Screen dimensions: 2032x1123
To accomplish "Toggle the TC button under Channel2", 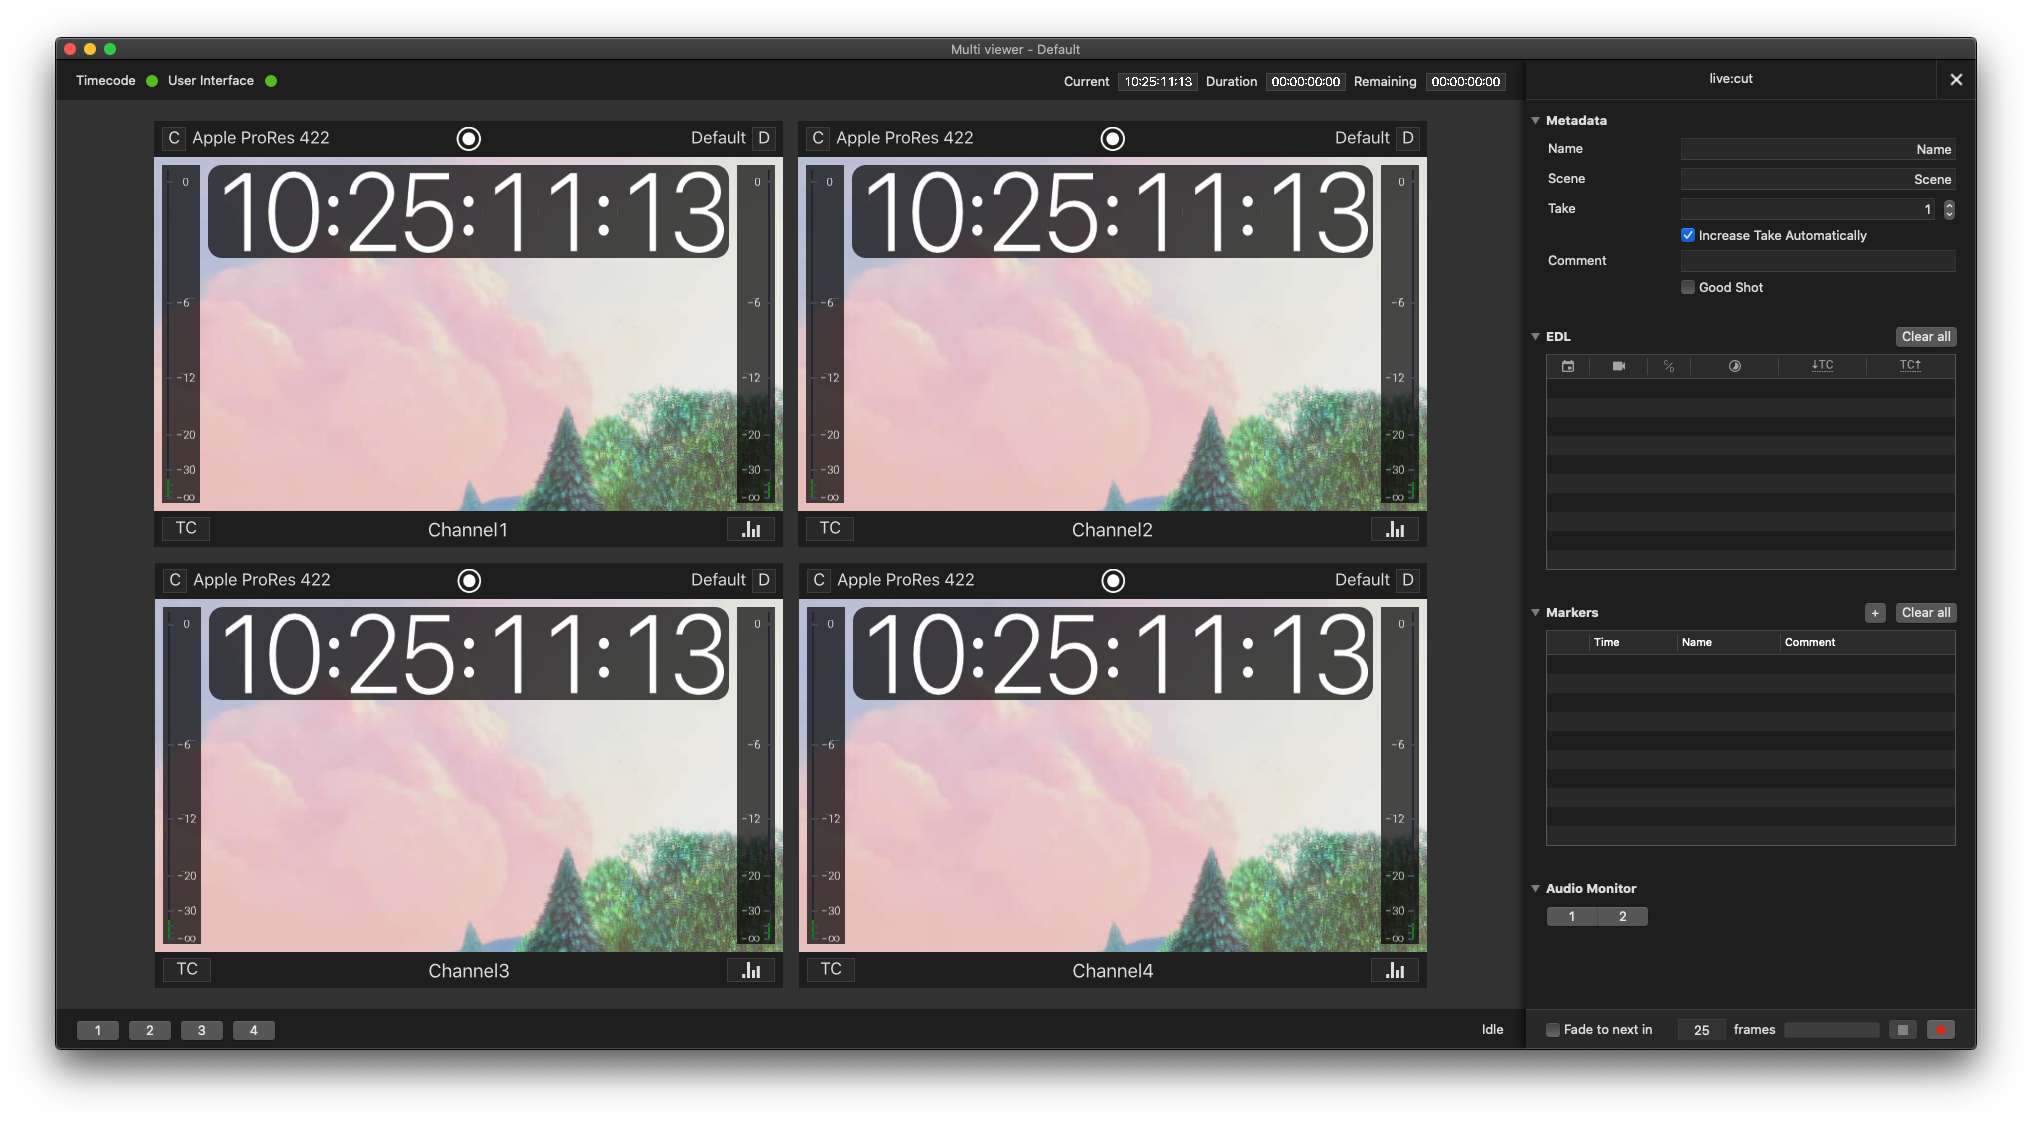I will 830,528.
